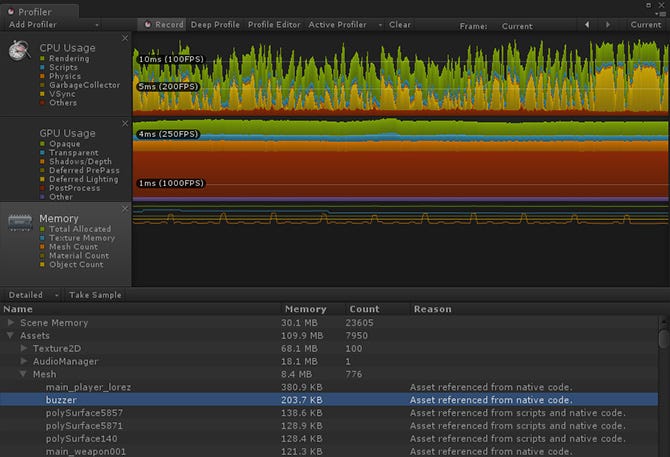The width and height of the screenshot is (670, 457).
Task: Close the GPU Usage profiler module
Action: point(125,123)
